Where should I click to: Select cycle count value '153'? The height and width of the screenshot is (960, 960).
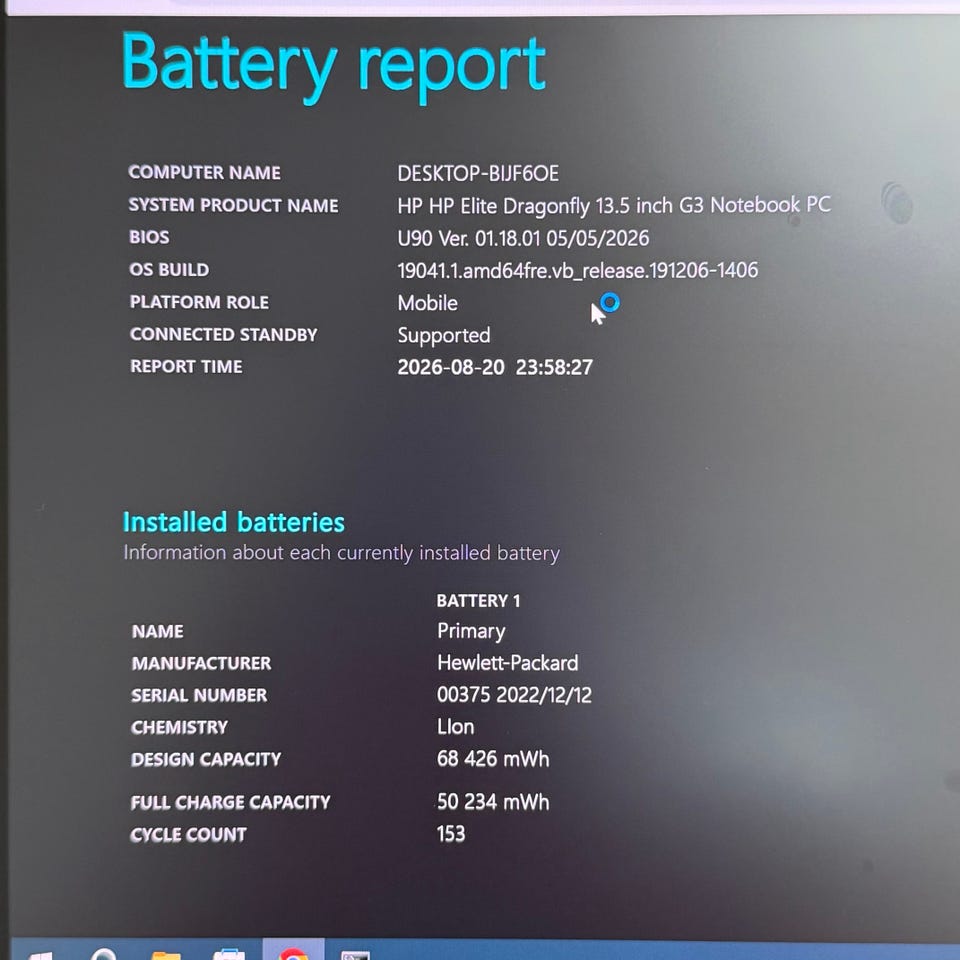coord(451,834)
